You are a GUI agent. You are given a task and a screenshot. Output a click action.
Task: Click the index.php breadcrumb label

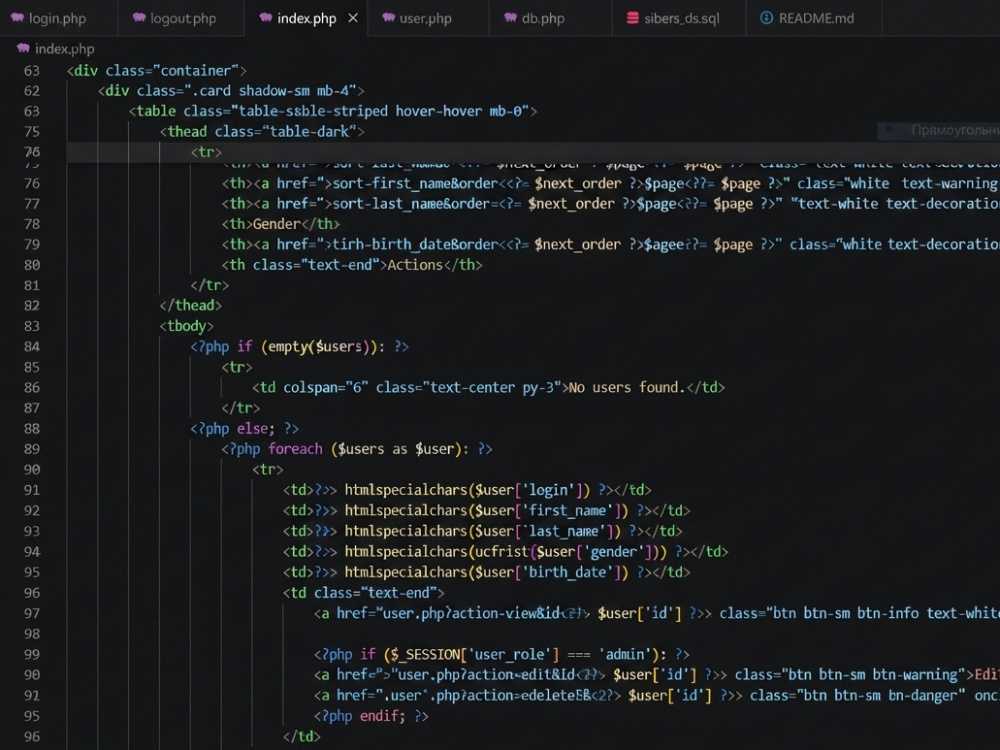coord(64,48)
